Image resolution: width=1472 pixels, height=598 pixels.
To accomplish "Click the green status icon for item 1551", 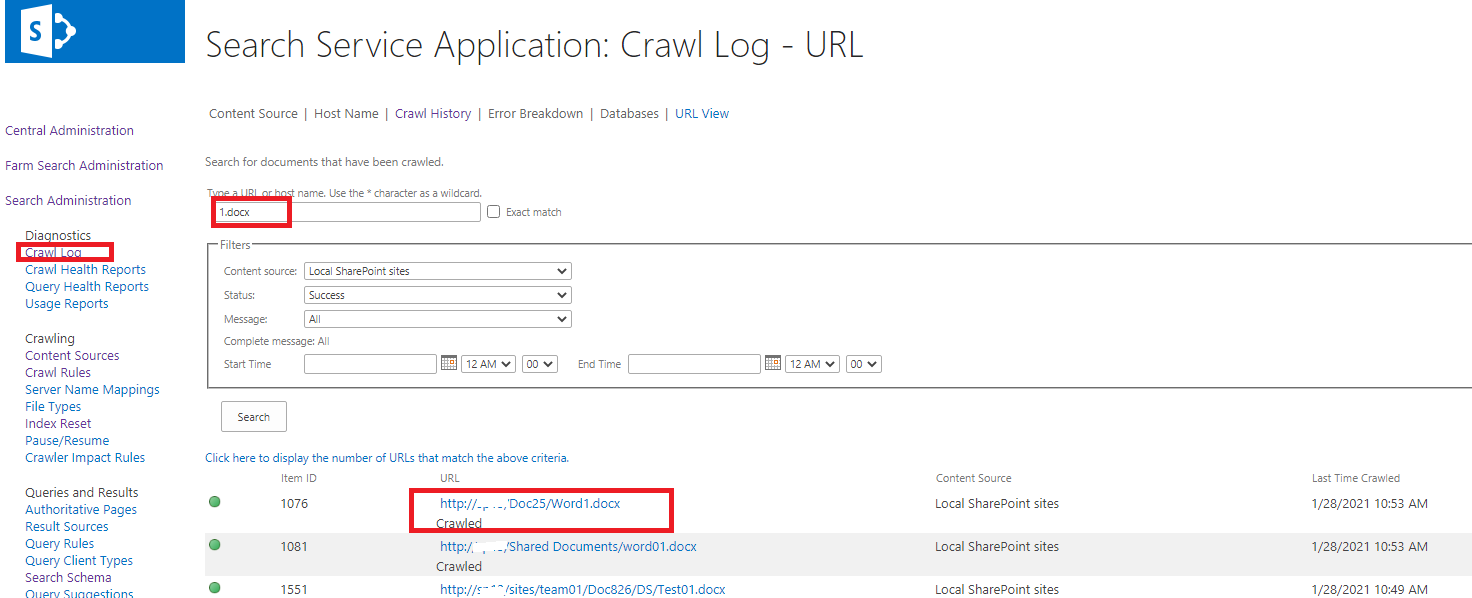I will tap(215, 588).
